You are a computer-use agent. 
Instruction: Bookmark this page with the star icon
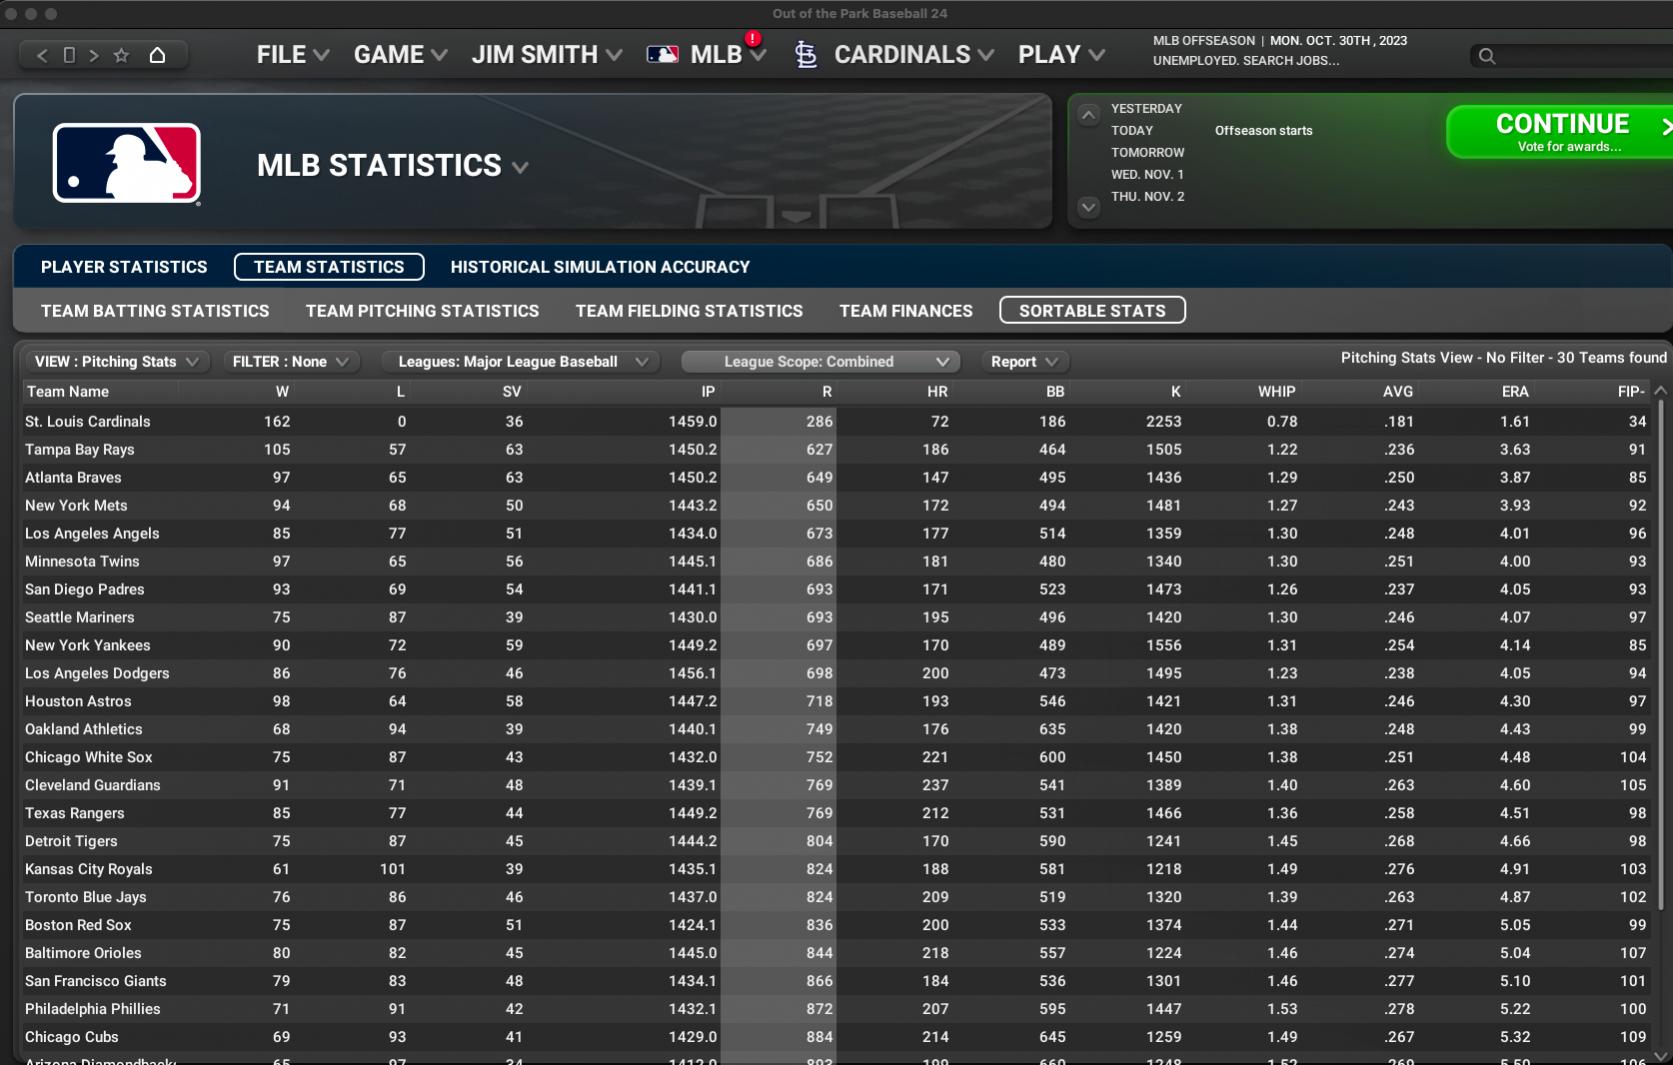[x=122, y=56]
